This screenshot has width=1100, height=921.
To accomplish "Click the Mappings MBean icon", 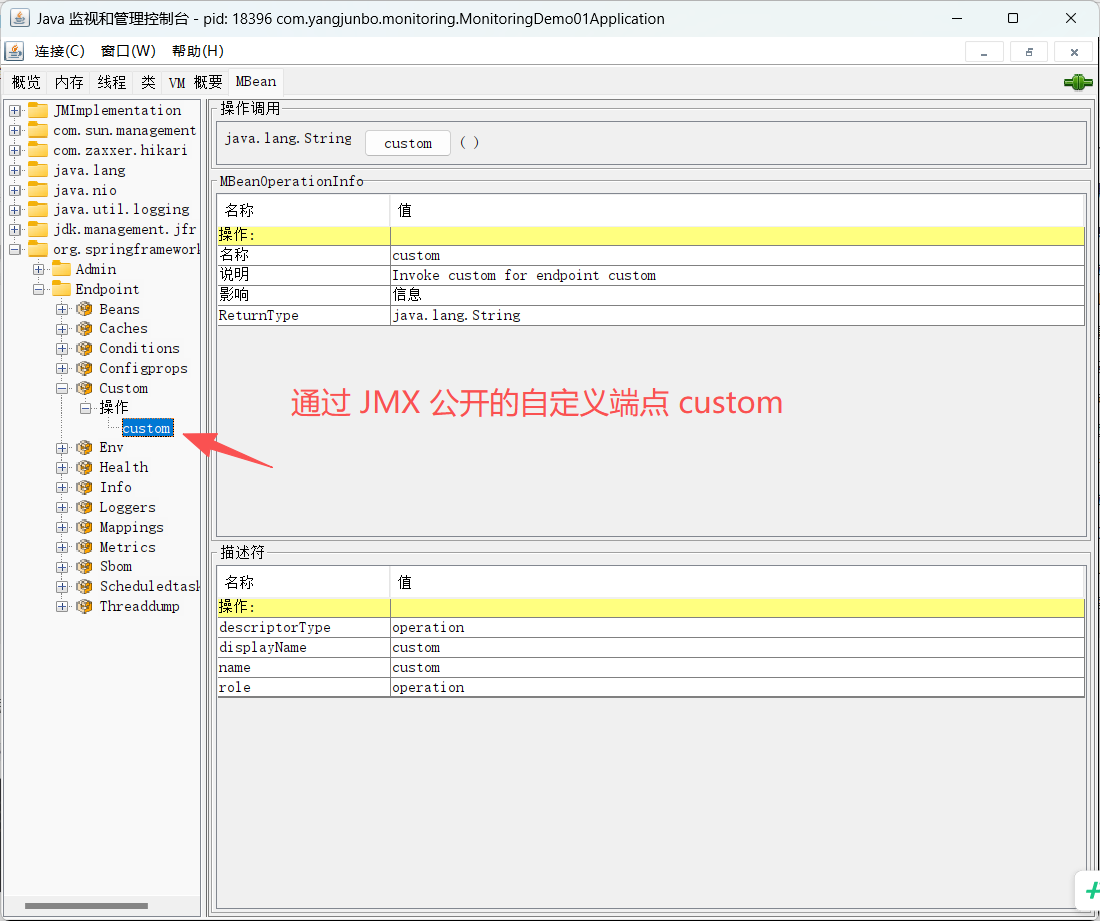I will [84, 527].
